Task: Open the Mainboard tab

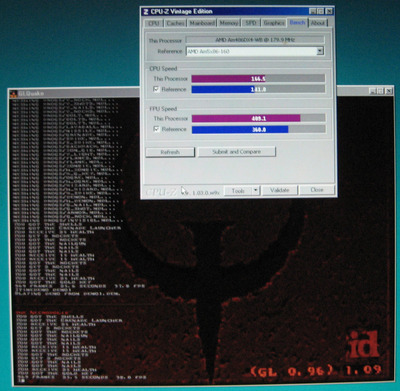Action: (x=202, y=23)
